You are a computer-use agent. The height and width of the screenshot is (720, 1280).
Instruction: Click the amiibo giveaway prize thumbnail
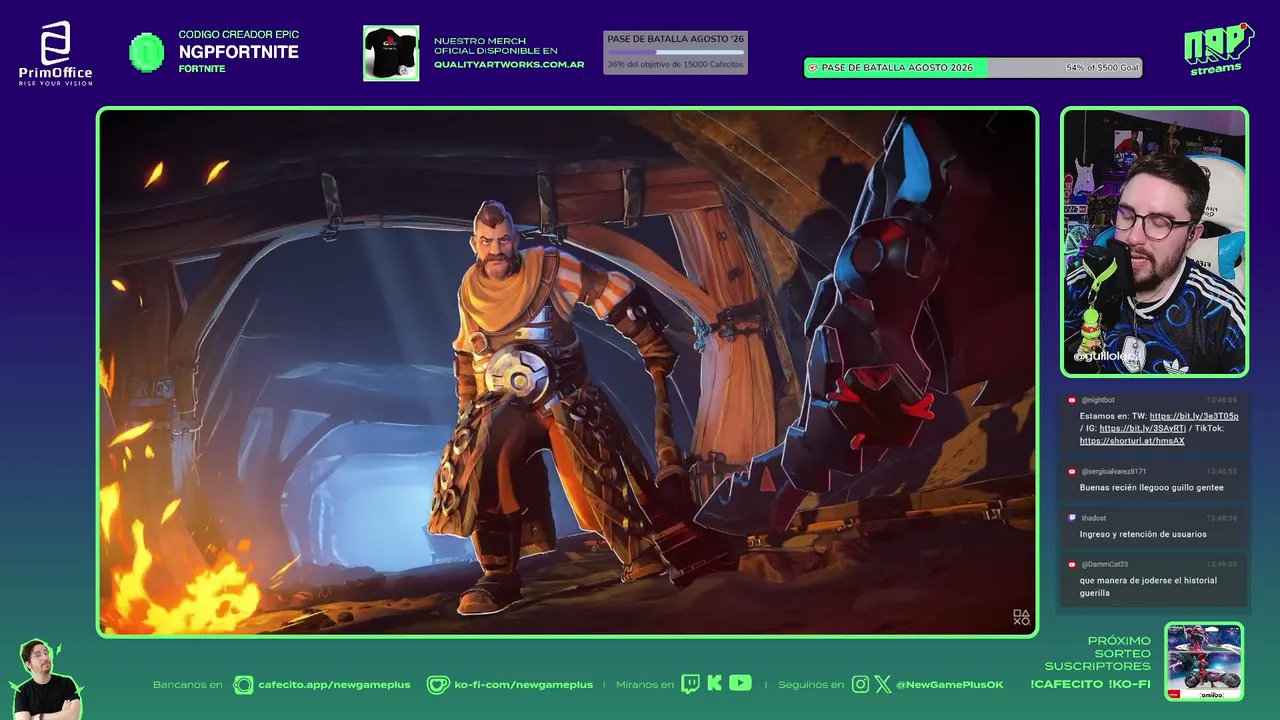(1204, 661)
